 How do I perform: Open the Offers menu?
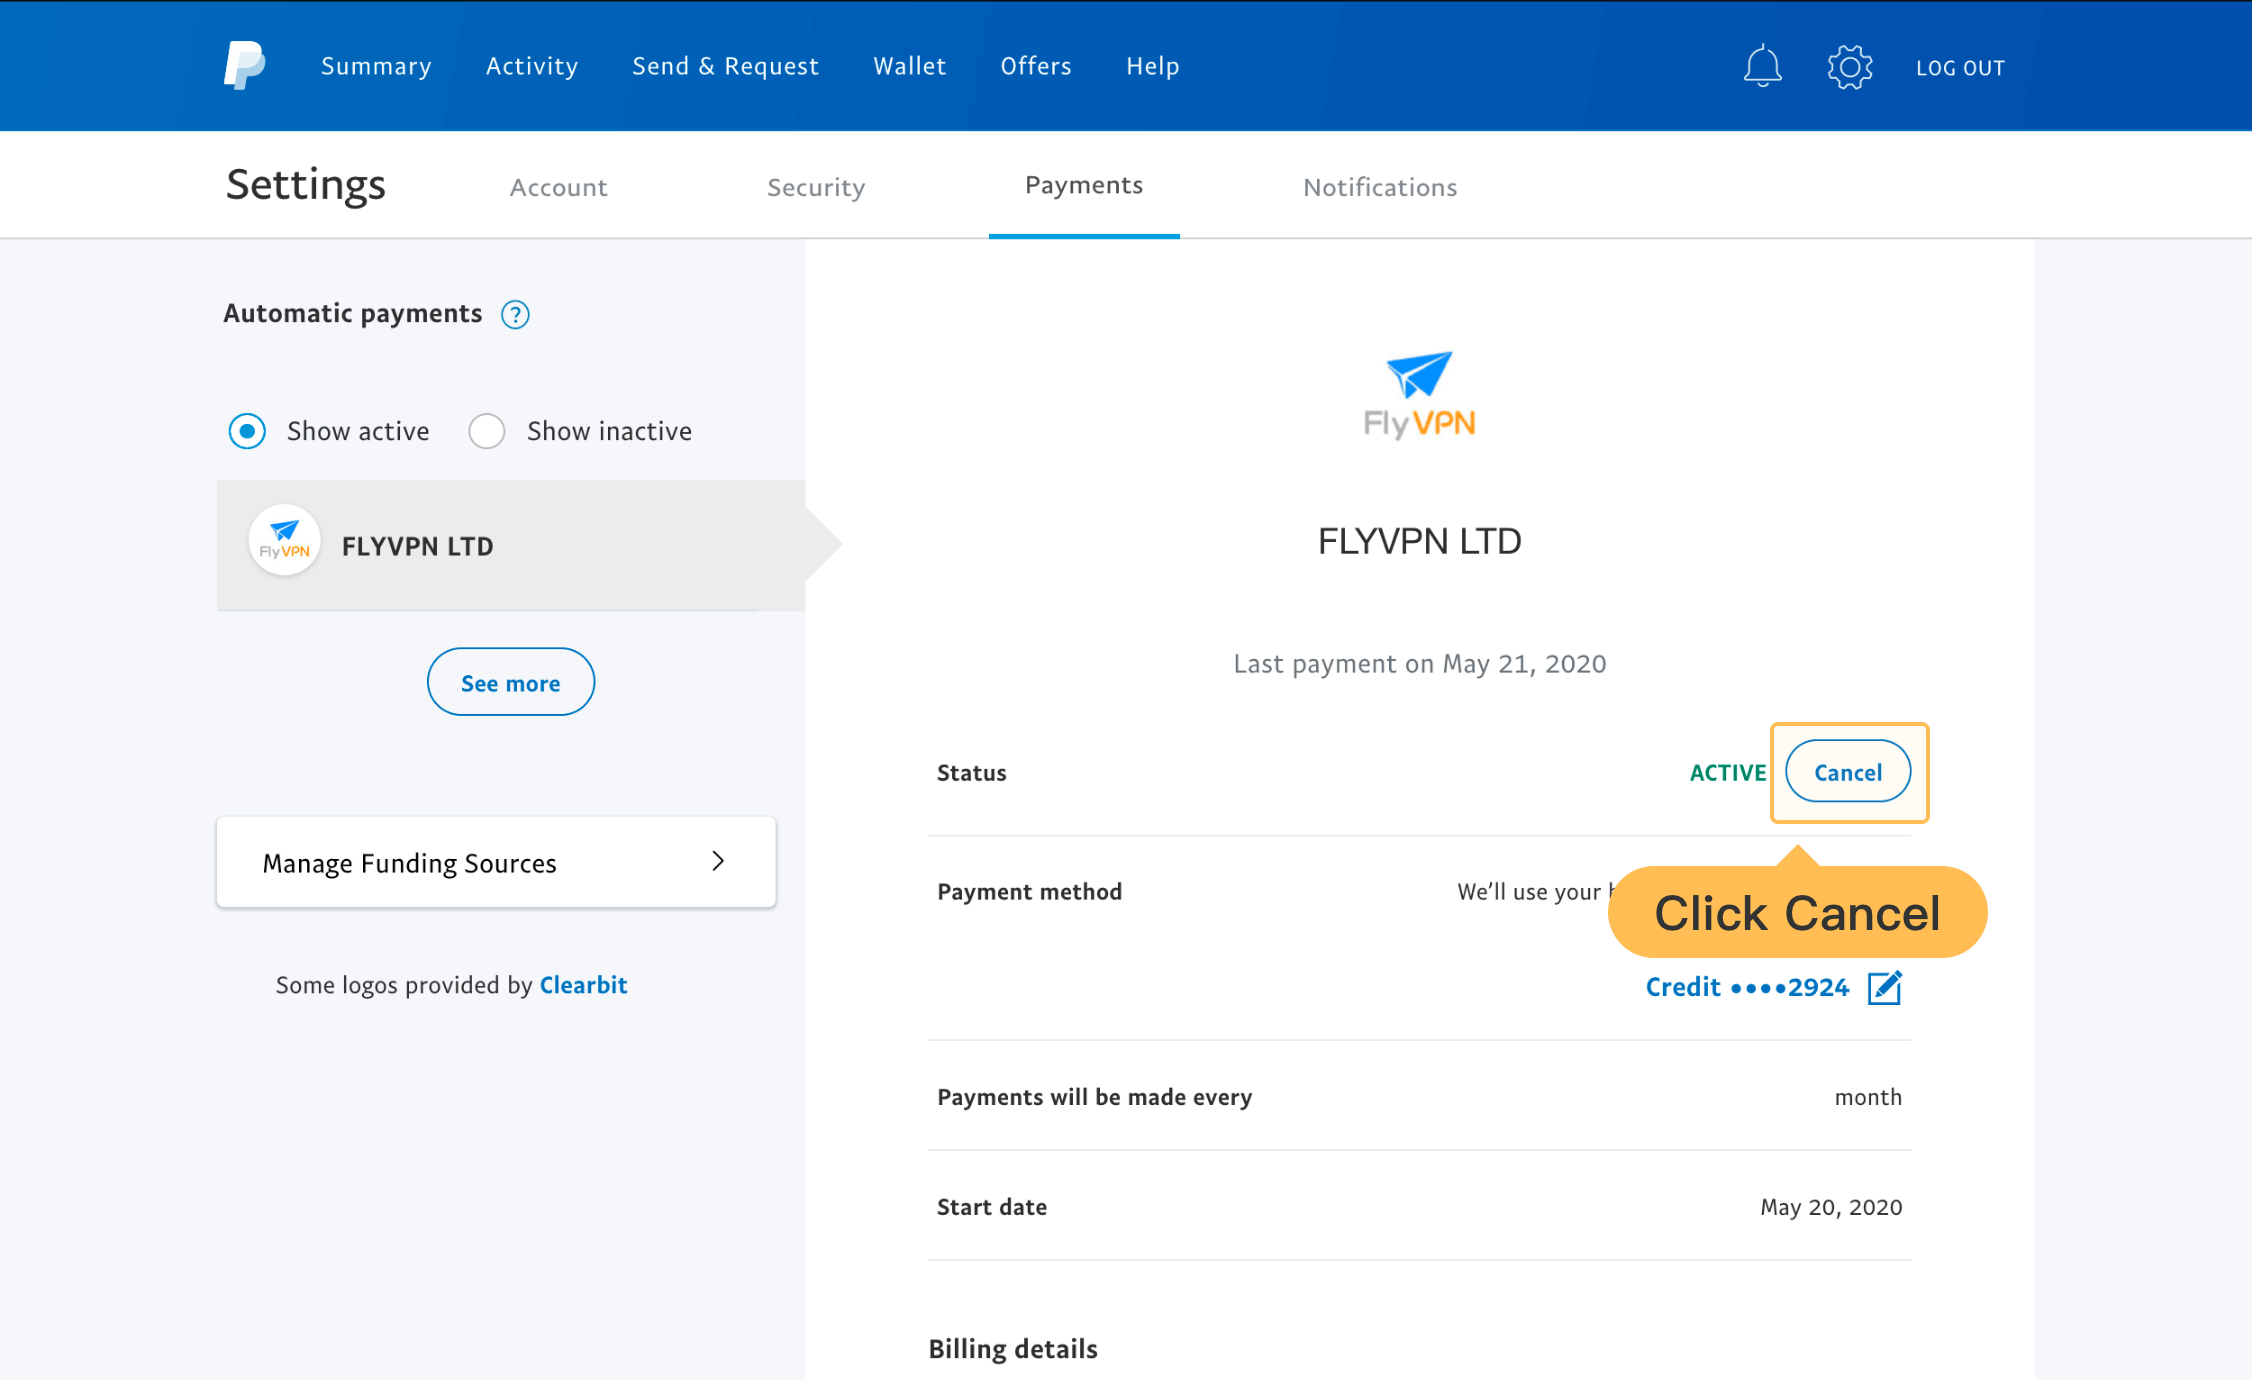click(x=1035, y=65)
